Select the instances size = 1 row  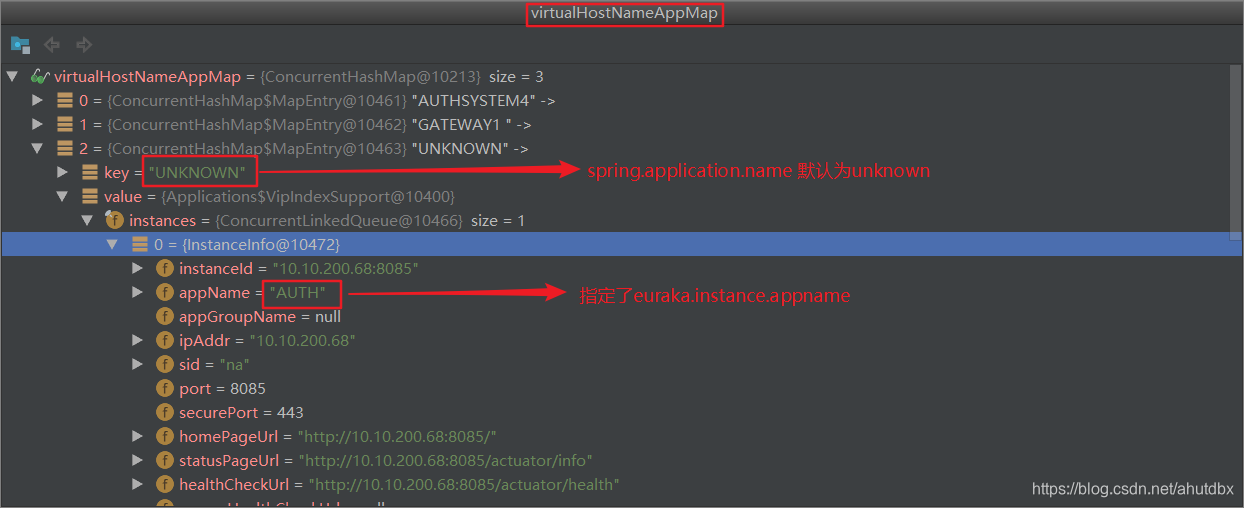point(327,220)
